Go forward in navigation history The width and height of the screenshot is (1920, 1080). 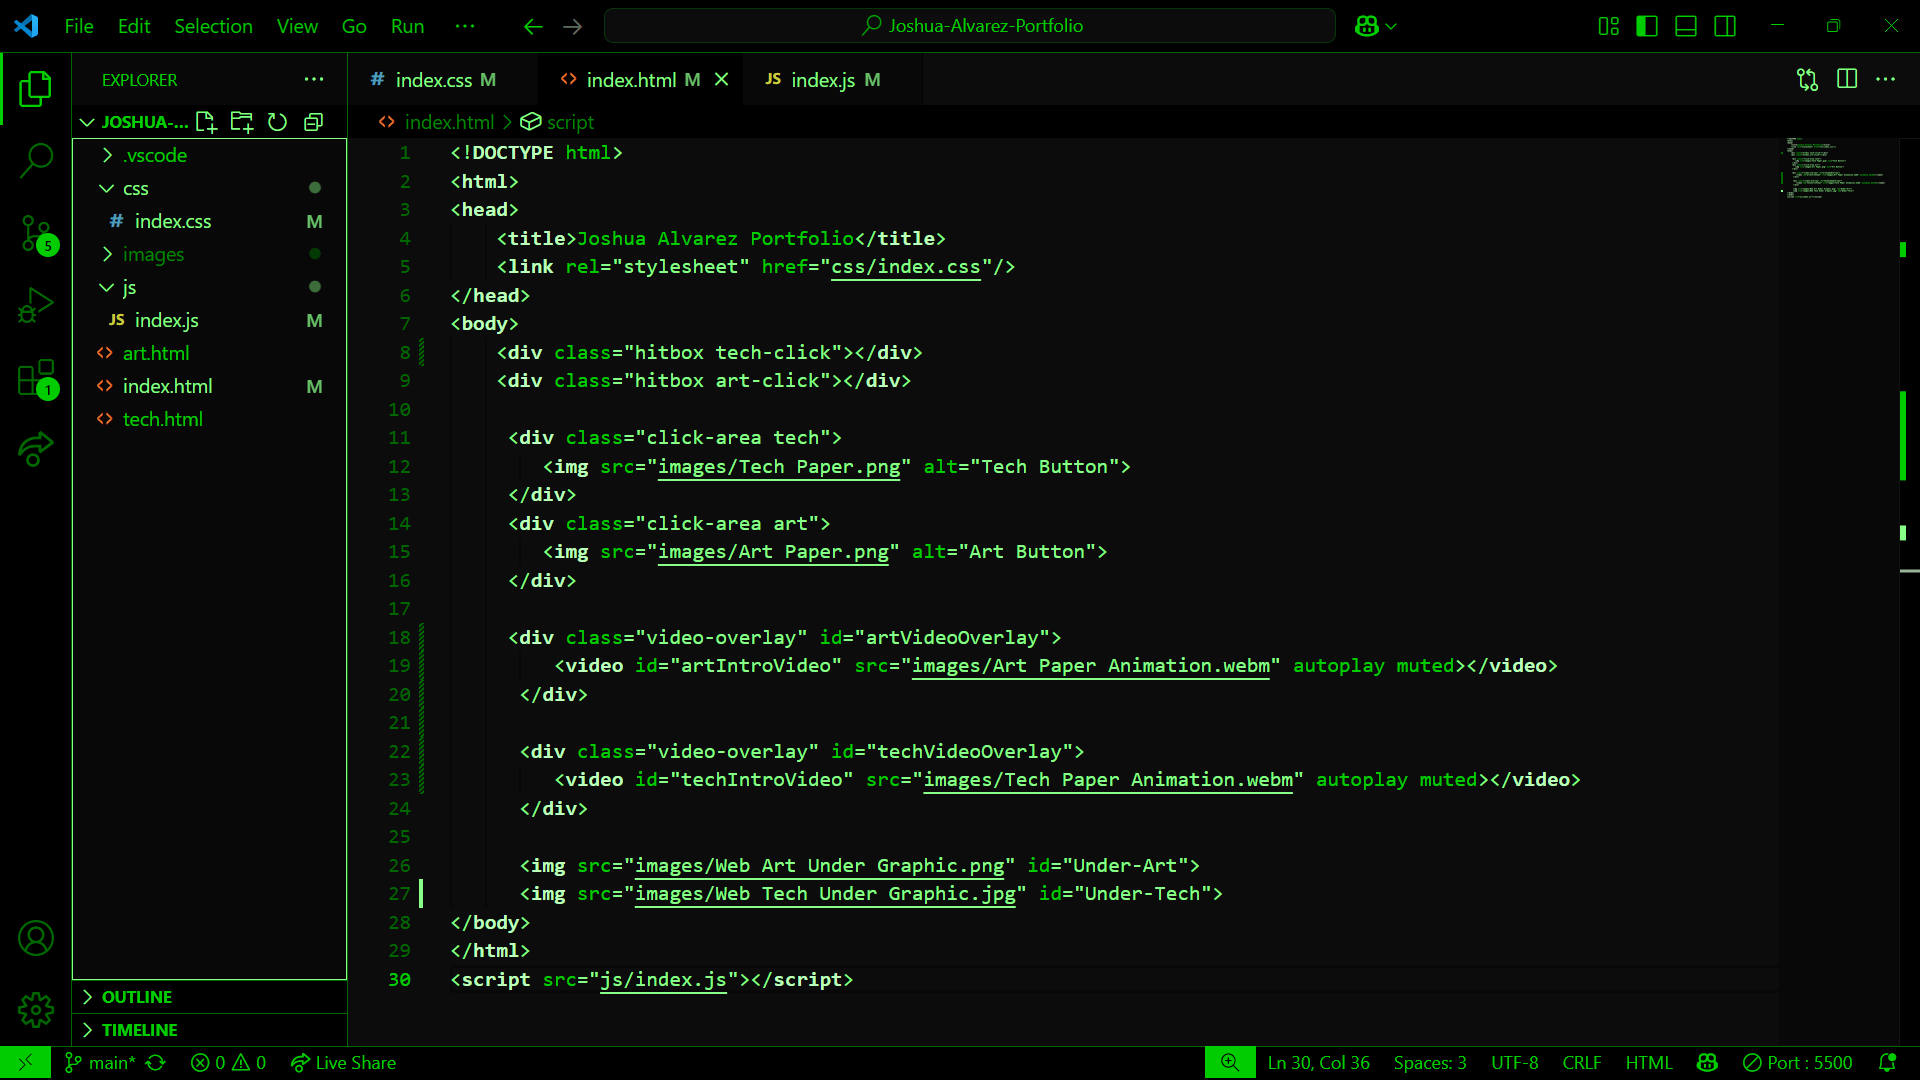(x=573, y=27)
